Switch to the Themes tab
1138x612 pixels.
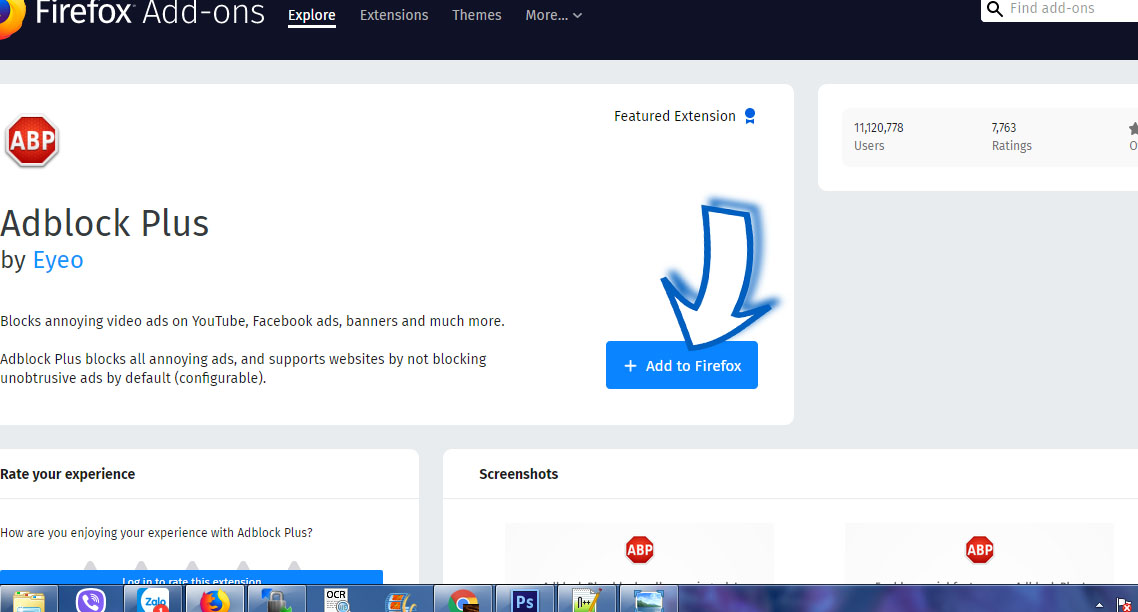click(477, 15)
